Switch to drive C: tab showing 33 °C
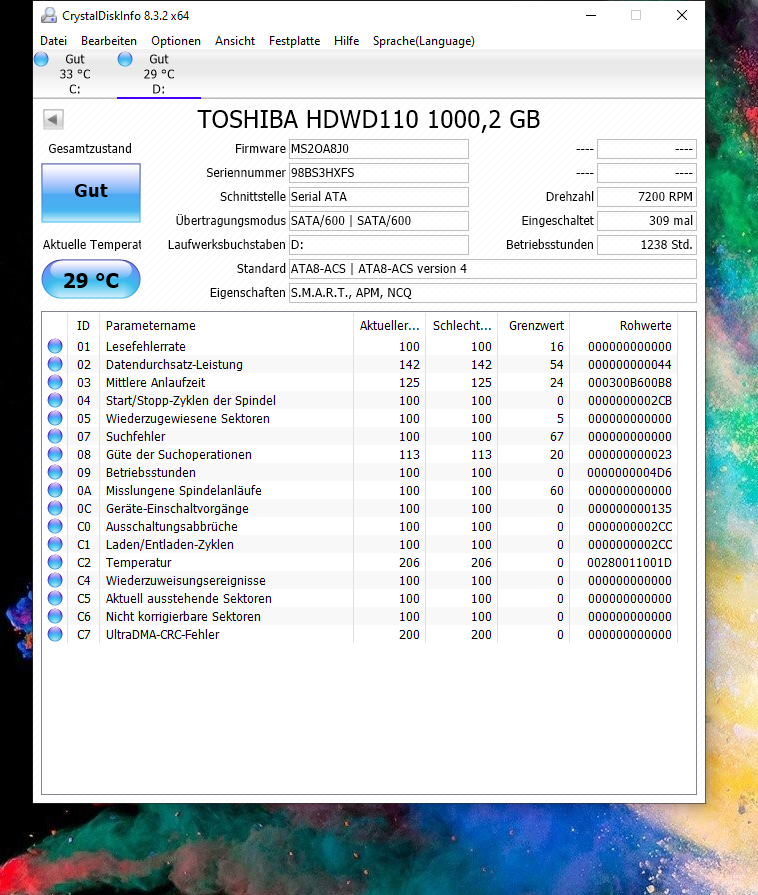This screenshot has width=758, height=895. click(75, 74)
